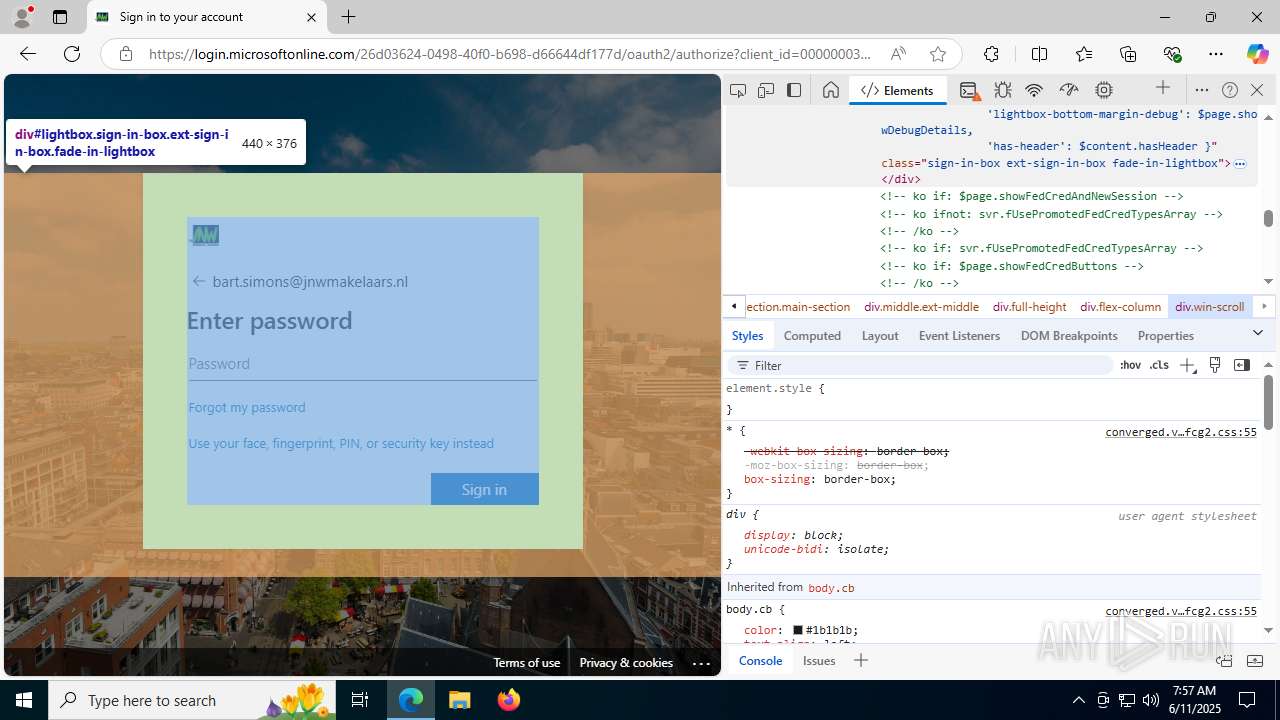
Task: Click the Styles Filter input
Action: point(920,366)
